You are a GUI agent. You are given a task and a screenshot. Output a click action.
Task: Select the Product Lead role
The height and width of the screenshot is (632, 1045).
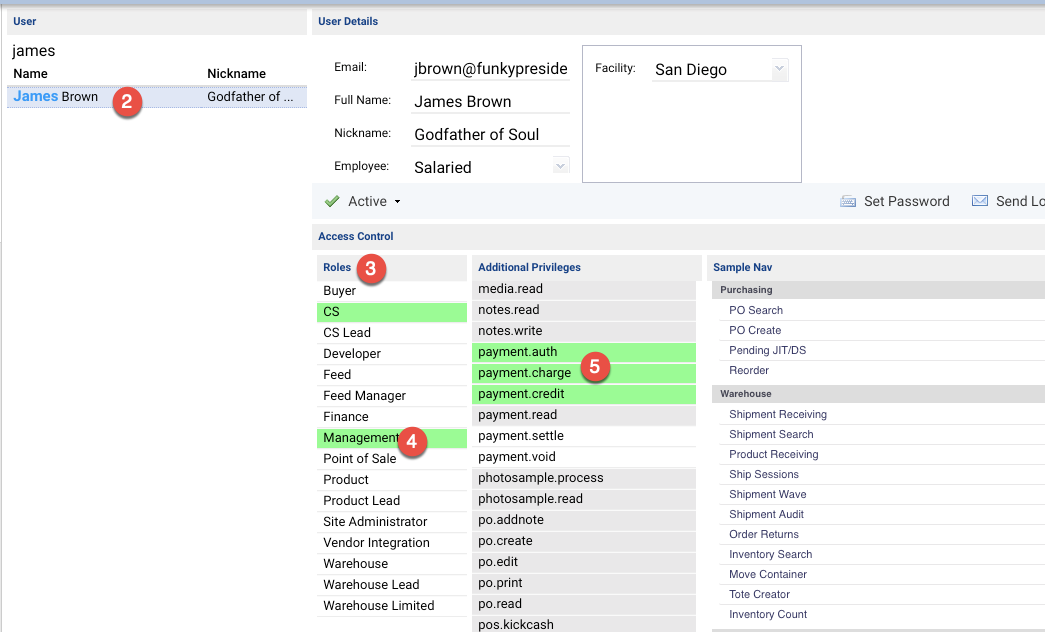click(392, 501)
